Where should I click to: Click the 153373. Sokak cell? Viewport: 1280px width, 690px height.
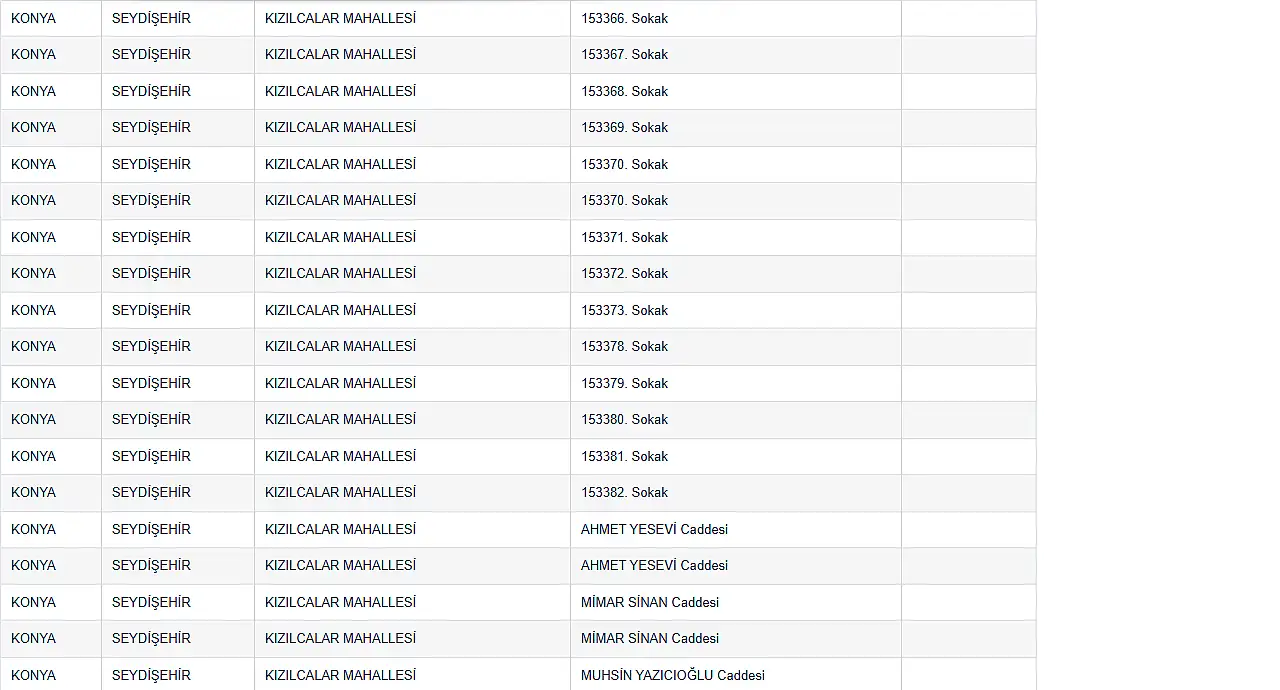[624, 310]
